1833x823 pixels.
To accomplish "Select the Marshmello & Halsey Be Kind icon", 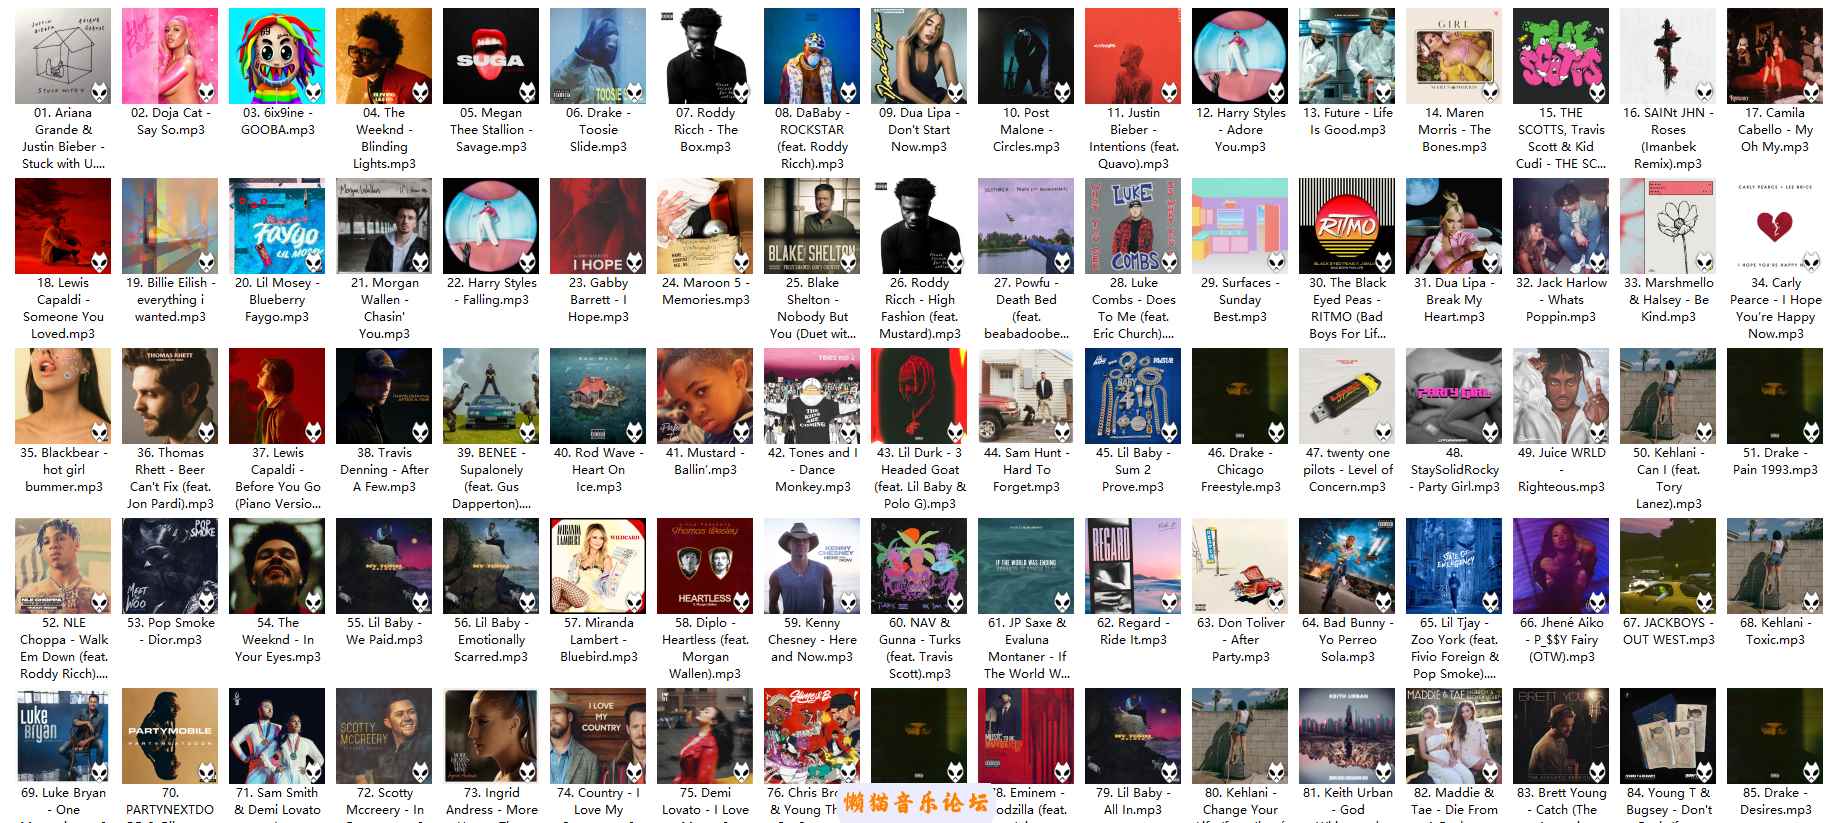I will coord(1668,226).
